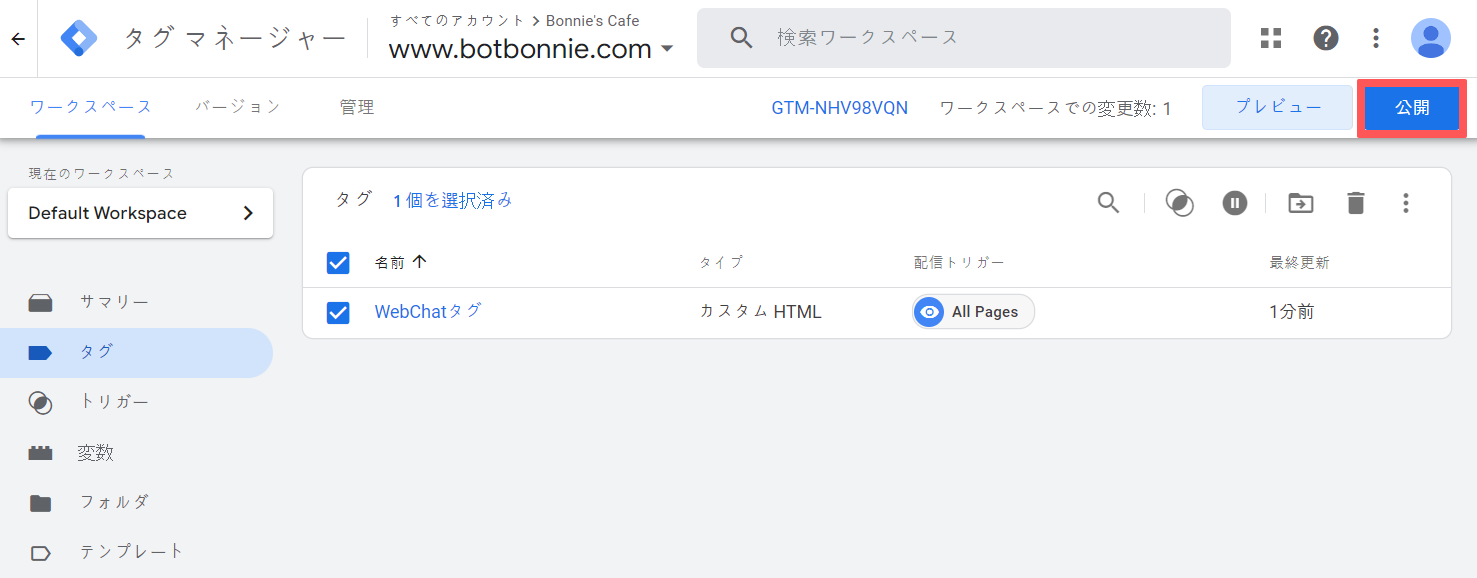Click ワークスペースでの変更数: 1 text

click(1055, 108)
